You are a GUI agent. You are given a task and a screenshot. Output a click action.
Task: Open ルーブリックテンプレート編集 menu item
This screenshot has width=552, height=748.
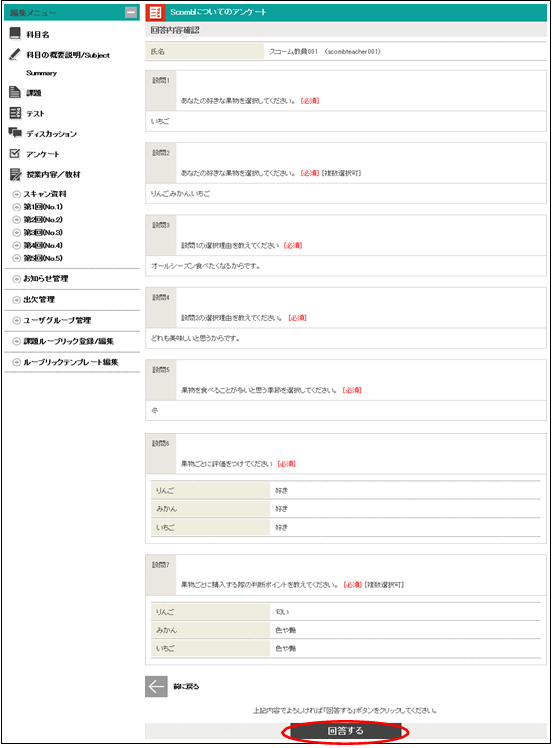click(65, 363)
